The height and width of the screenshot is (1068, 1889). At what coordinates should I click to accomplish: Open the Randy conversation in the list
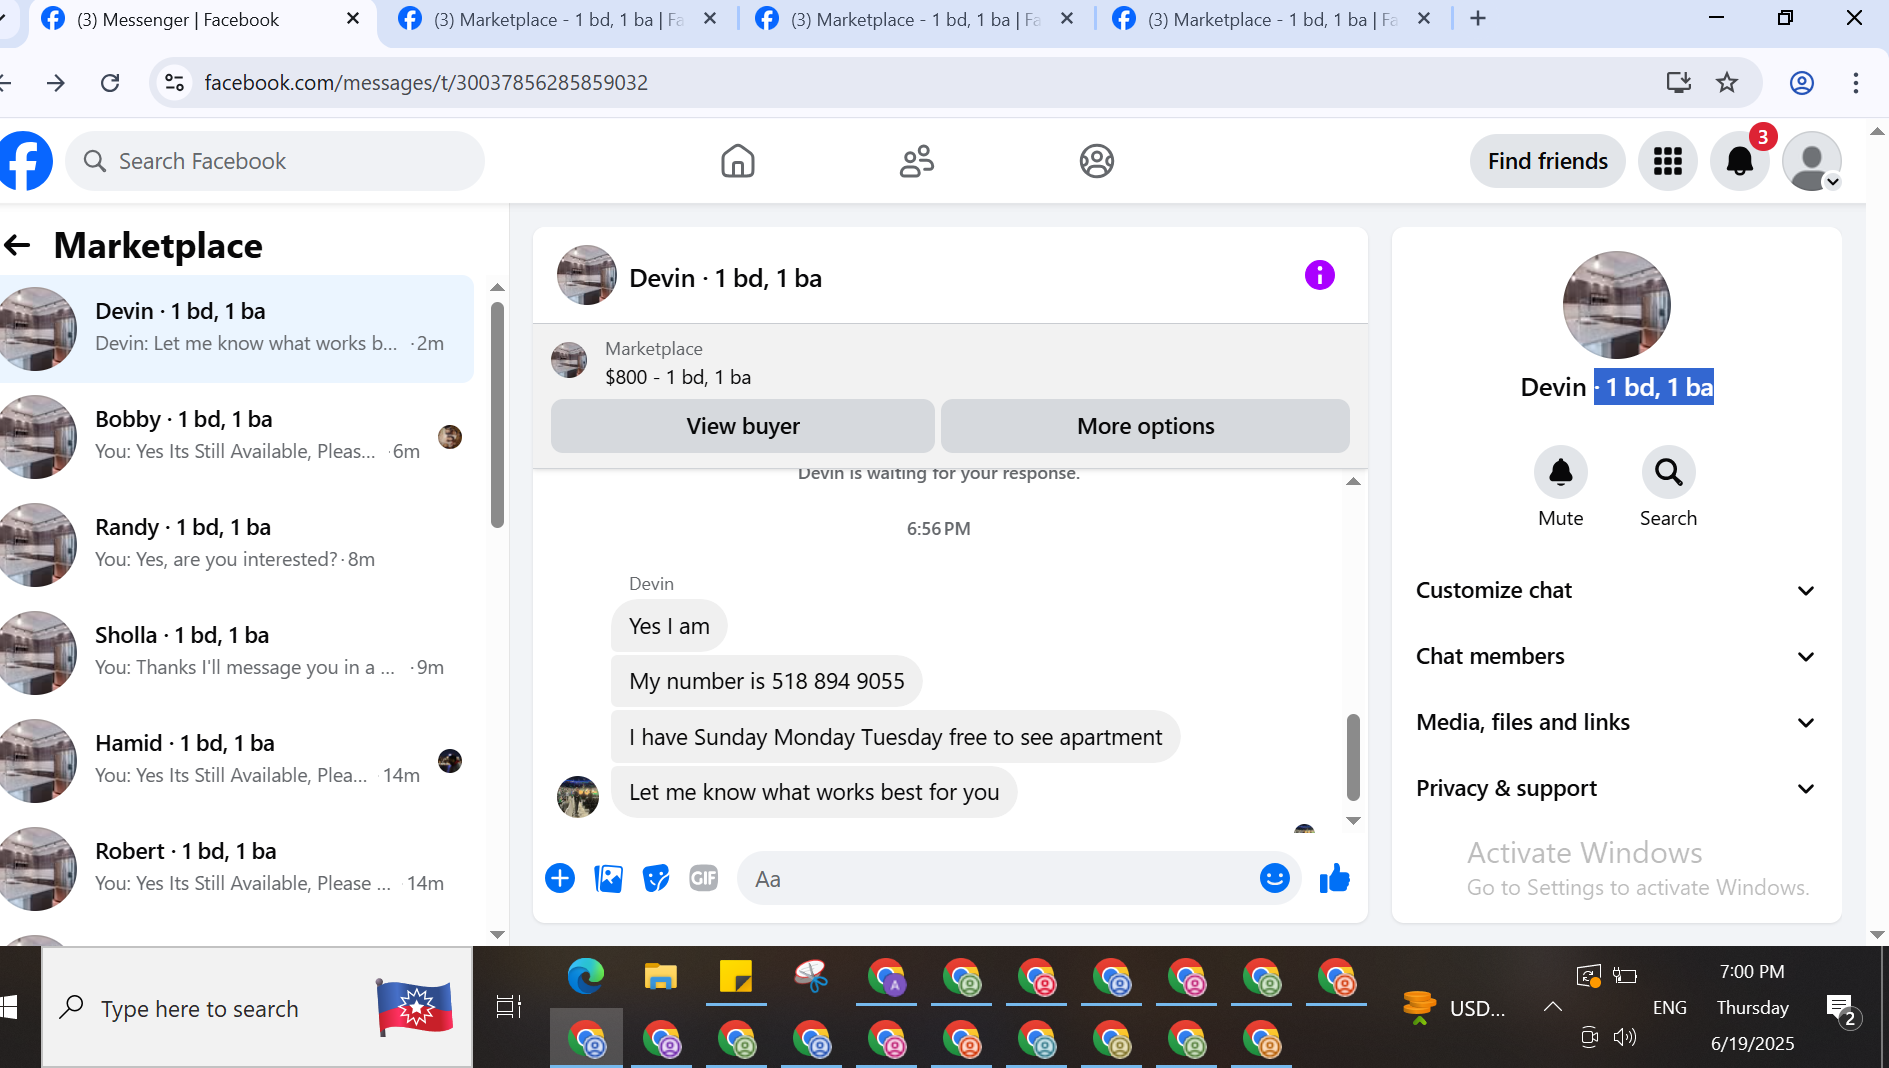(237, 544)
